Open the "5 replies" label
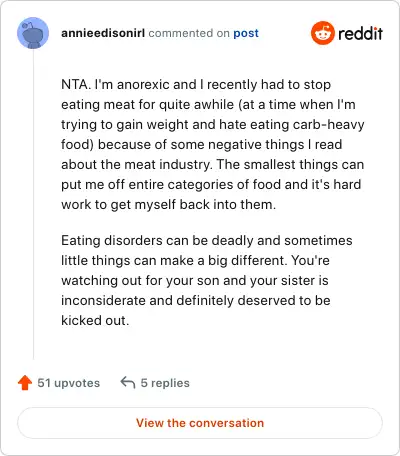The image size is (400, 456). 165,383
